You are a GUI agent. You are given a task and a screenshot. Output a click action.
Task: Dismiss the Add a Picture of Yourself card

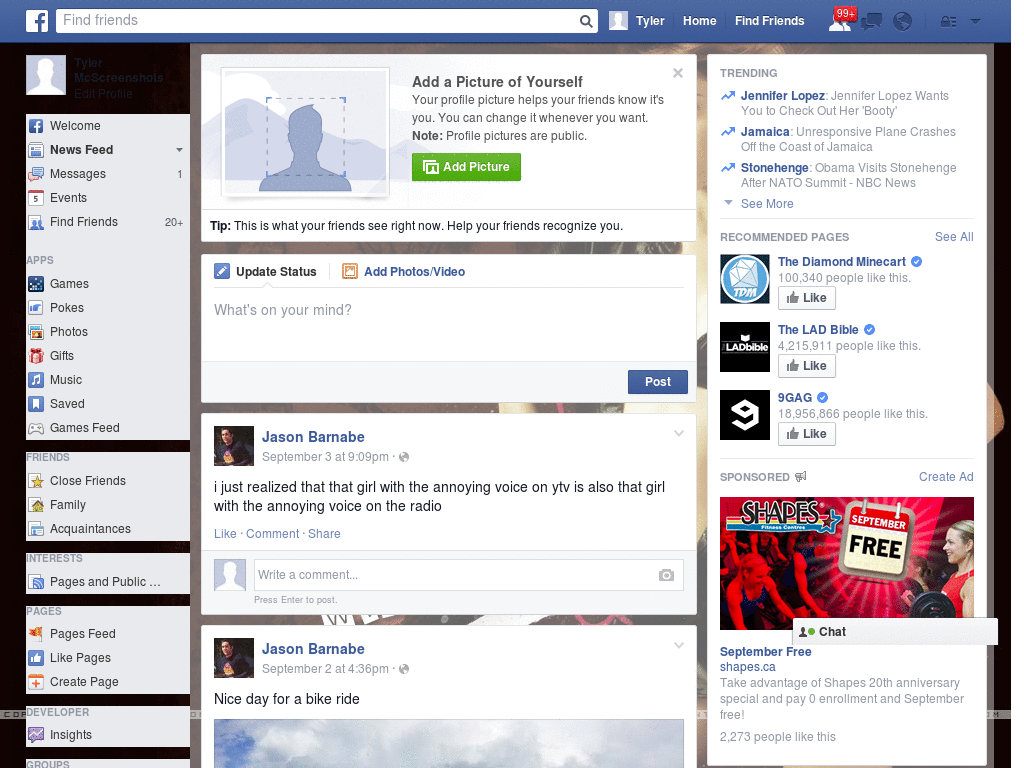click(678, 73)
